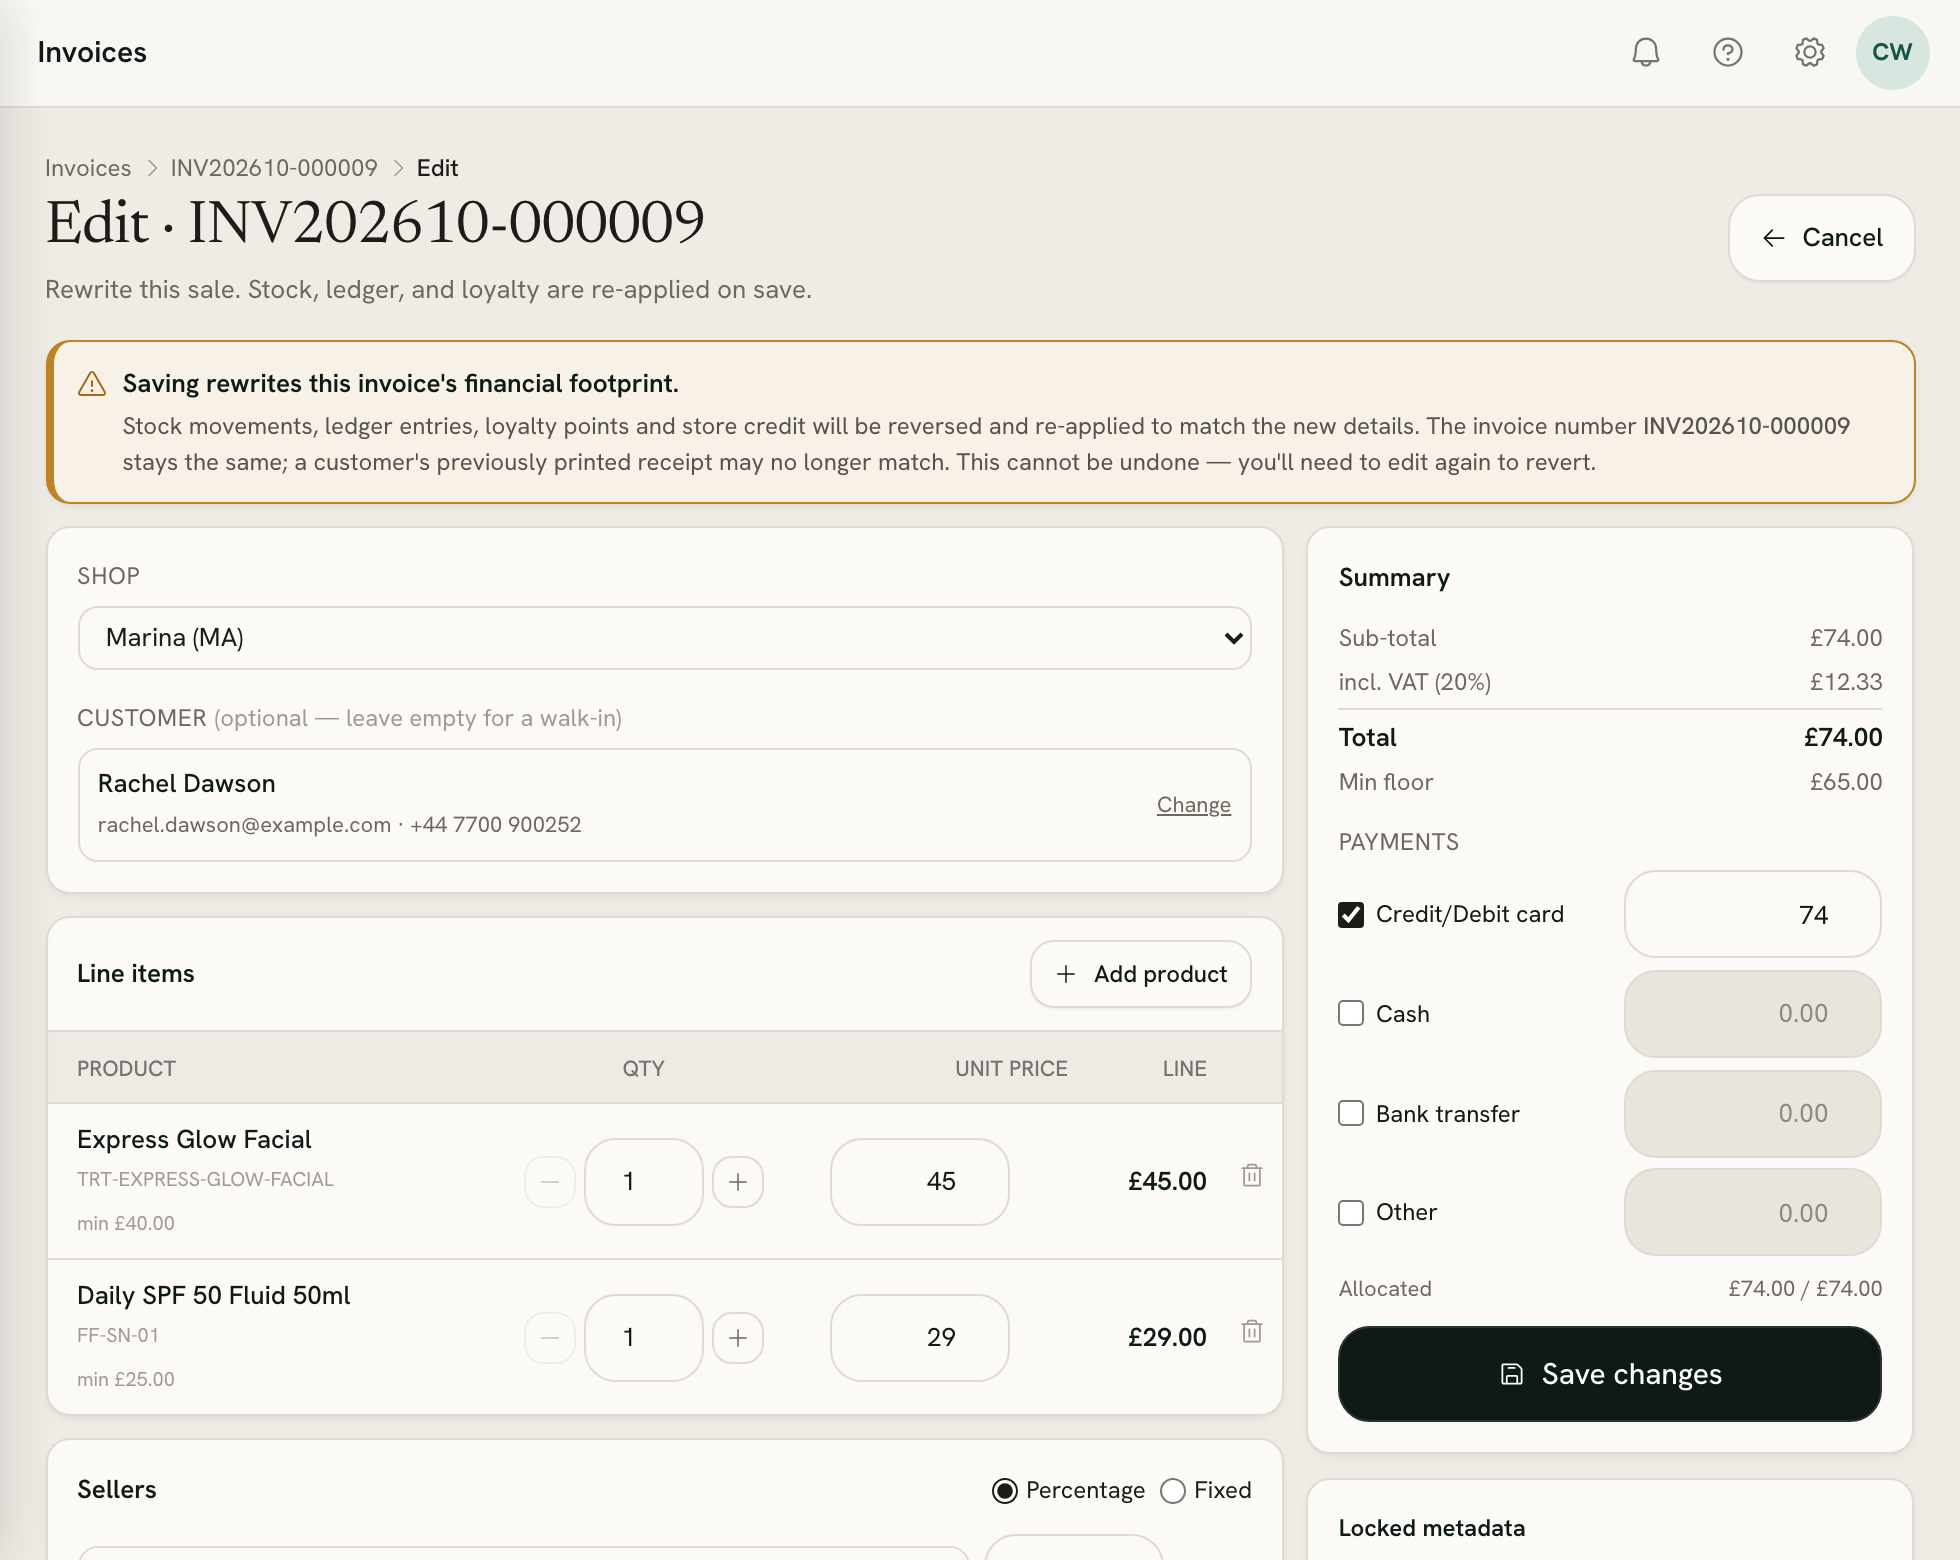Click the UNIT PRICE column header
The image size is (1960, 1560).
pos(1011,1068)
